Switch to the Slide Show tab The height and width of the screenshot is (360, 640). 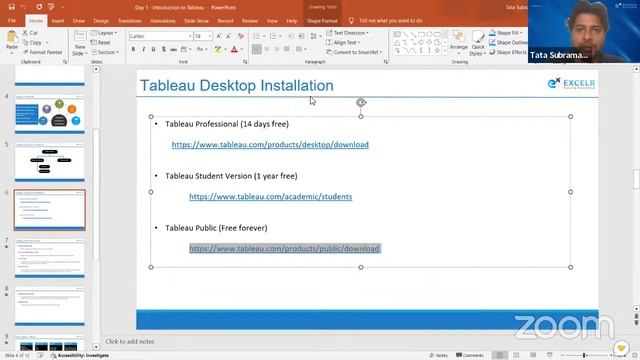pyautogui.click(x=196, y=21)
